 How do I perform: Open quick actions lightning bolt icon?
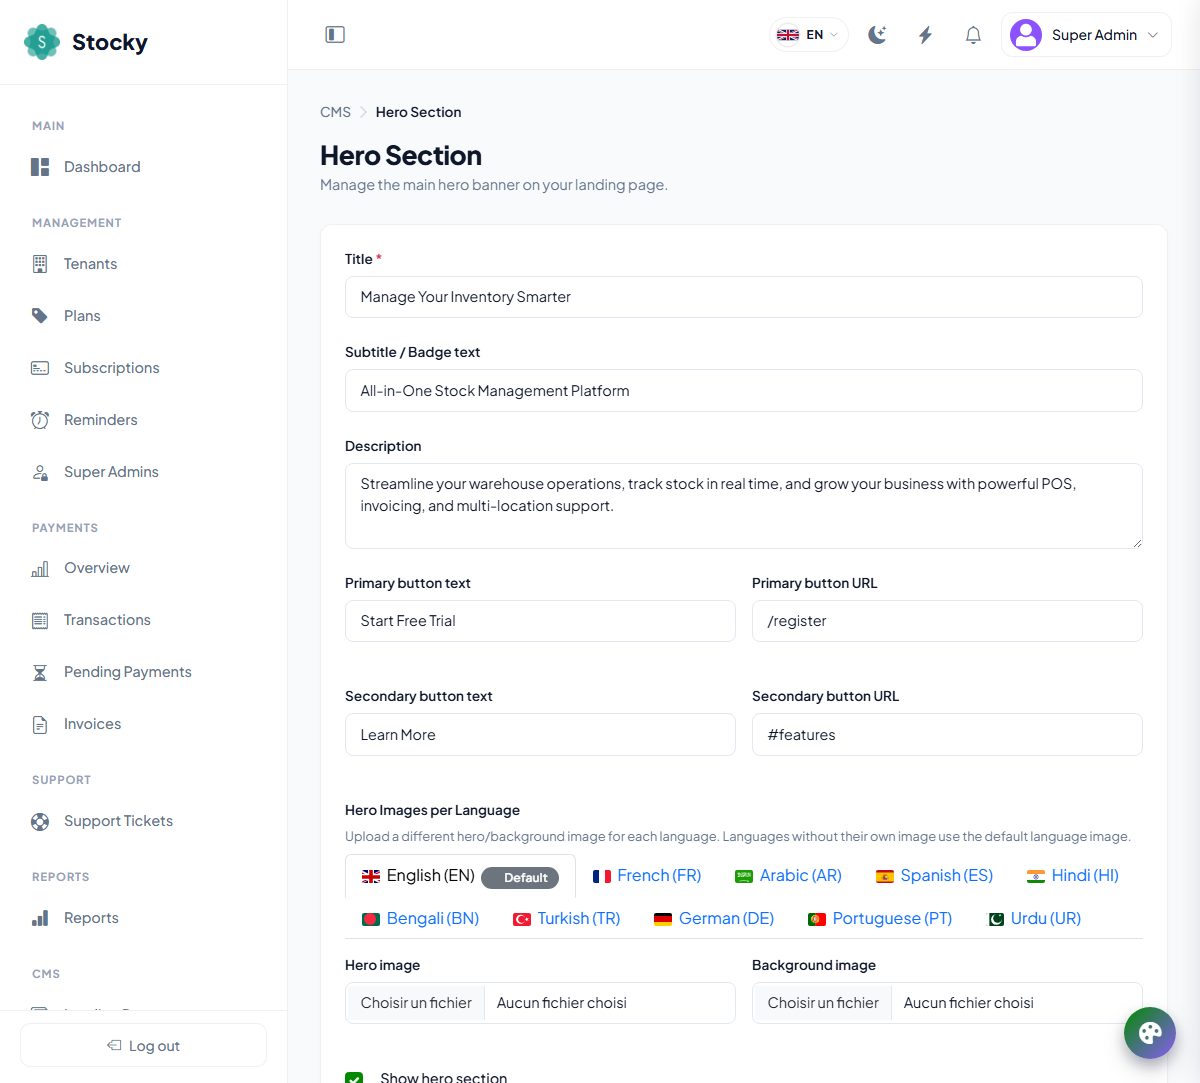[925, 35]
